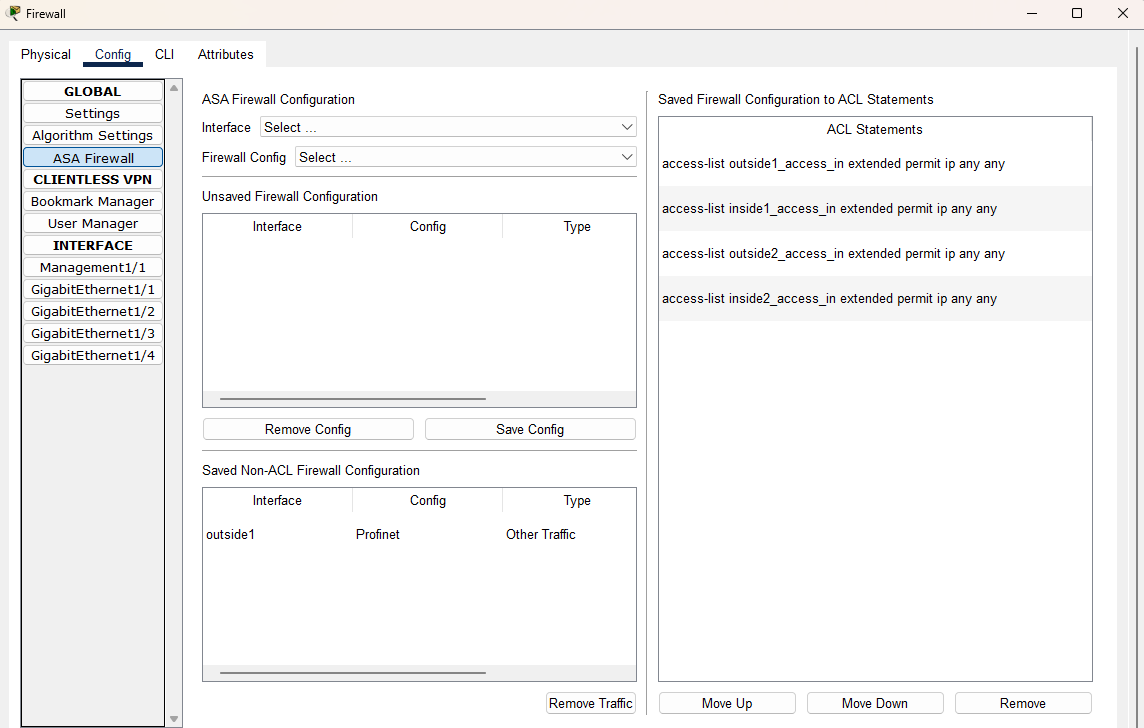This screenshot has height=728, width=1144.
Task: Open Settings under the GLOBAL section
Action: 92,113
